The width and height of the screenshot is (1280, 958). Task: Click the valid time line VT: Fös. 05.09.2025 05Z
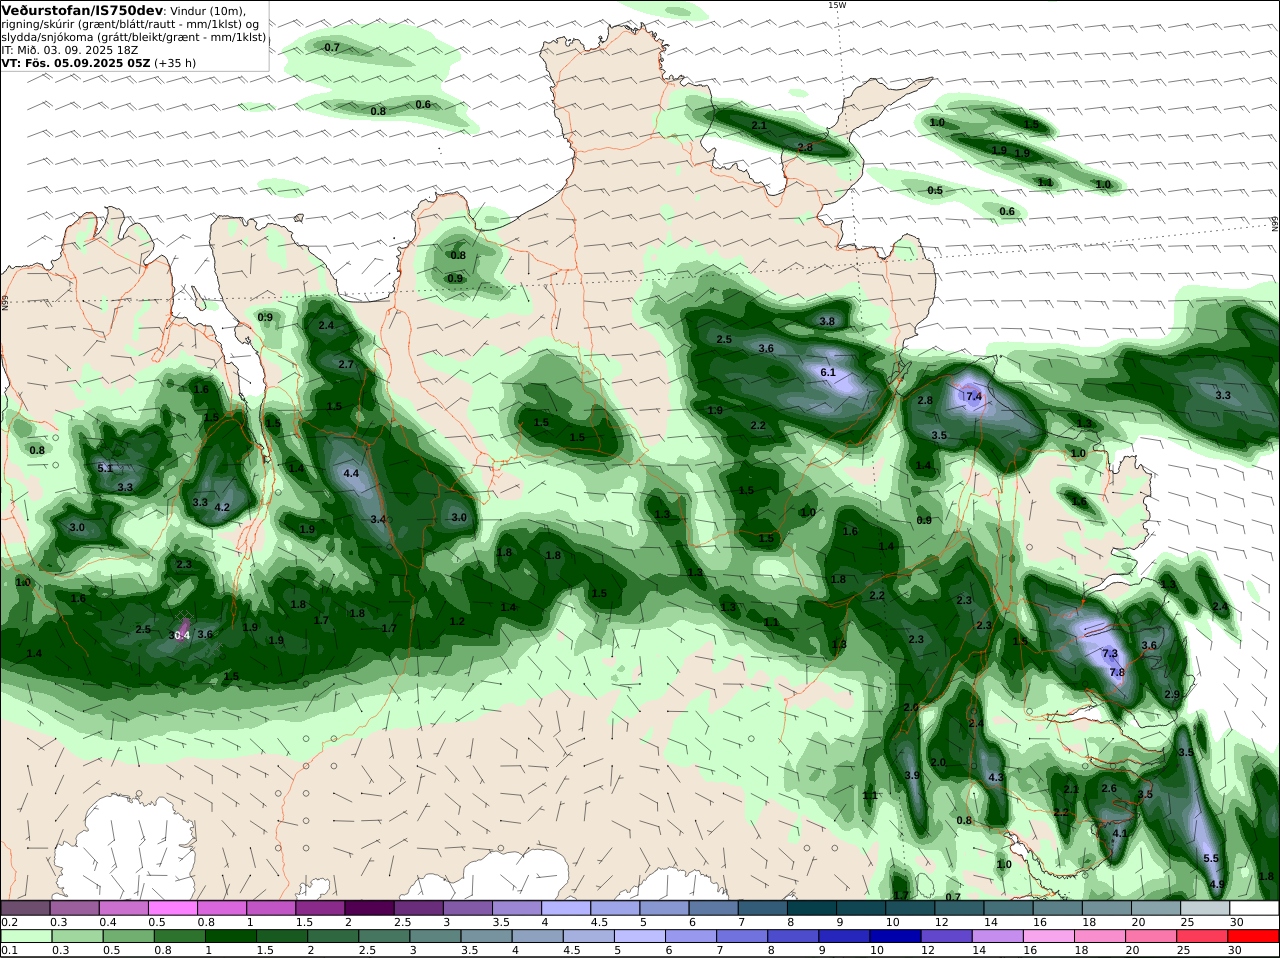(x=75, y=62)
